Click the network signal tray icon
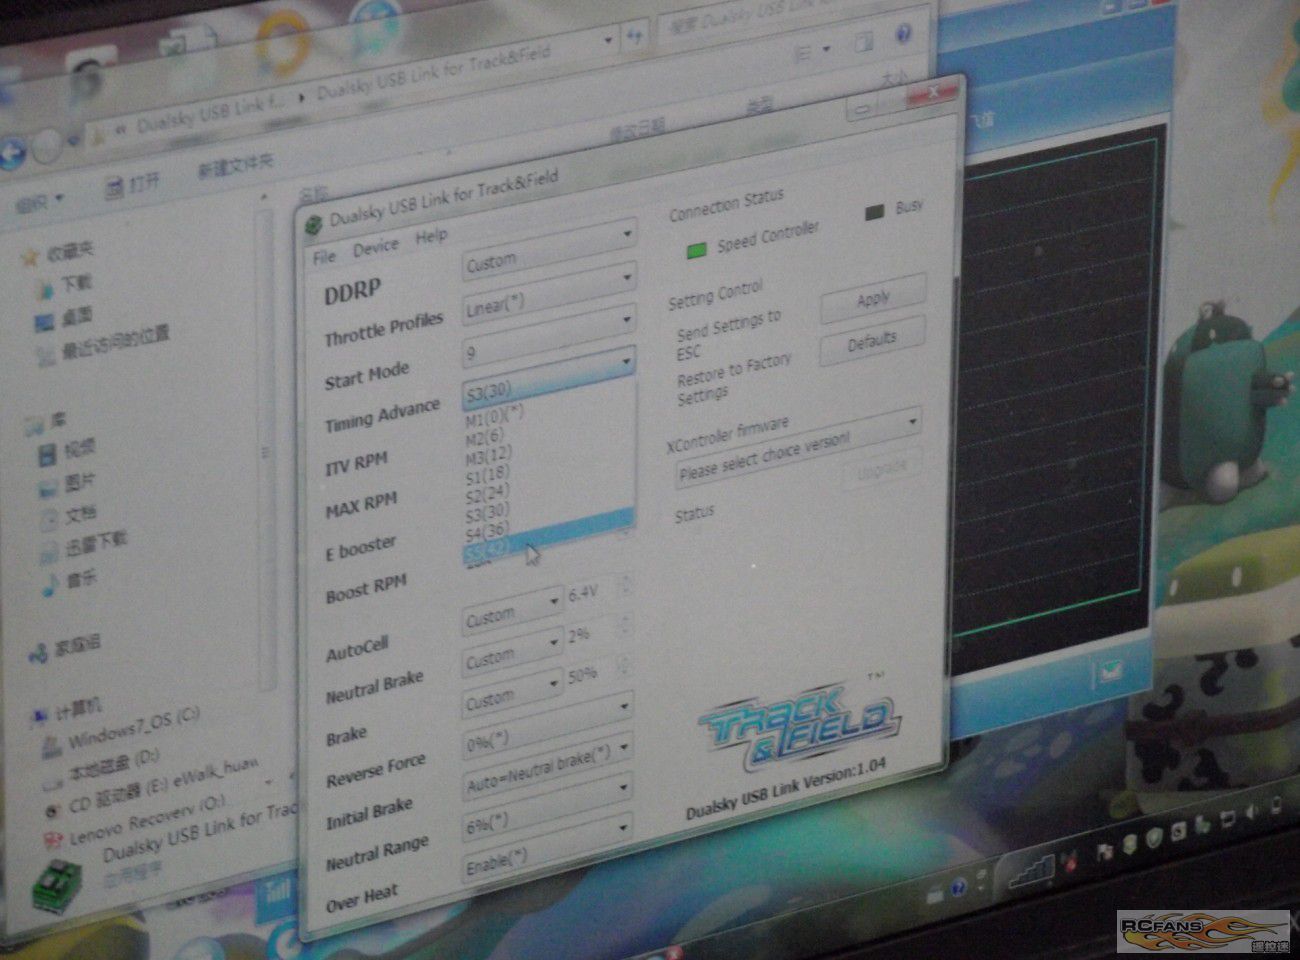This screenshot has height=960, width=1300. click(x=1034, y=871)
